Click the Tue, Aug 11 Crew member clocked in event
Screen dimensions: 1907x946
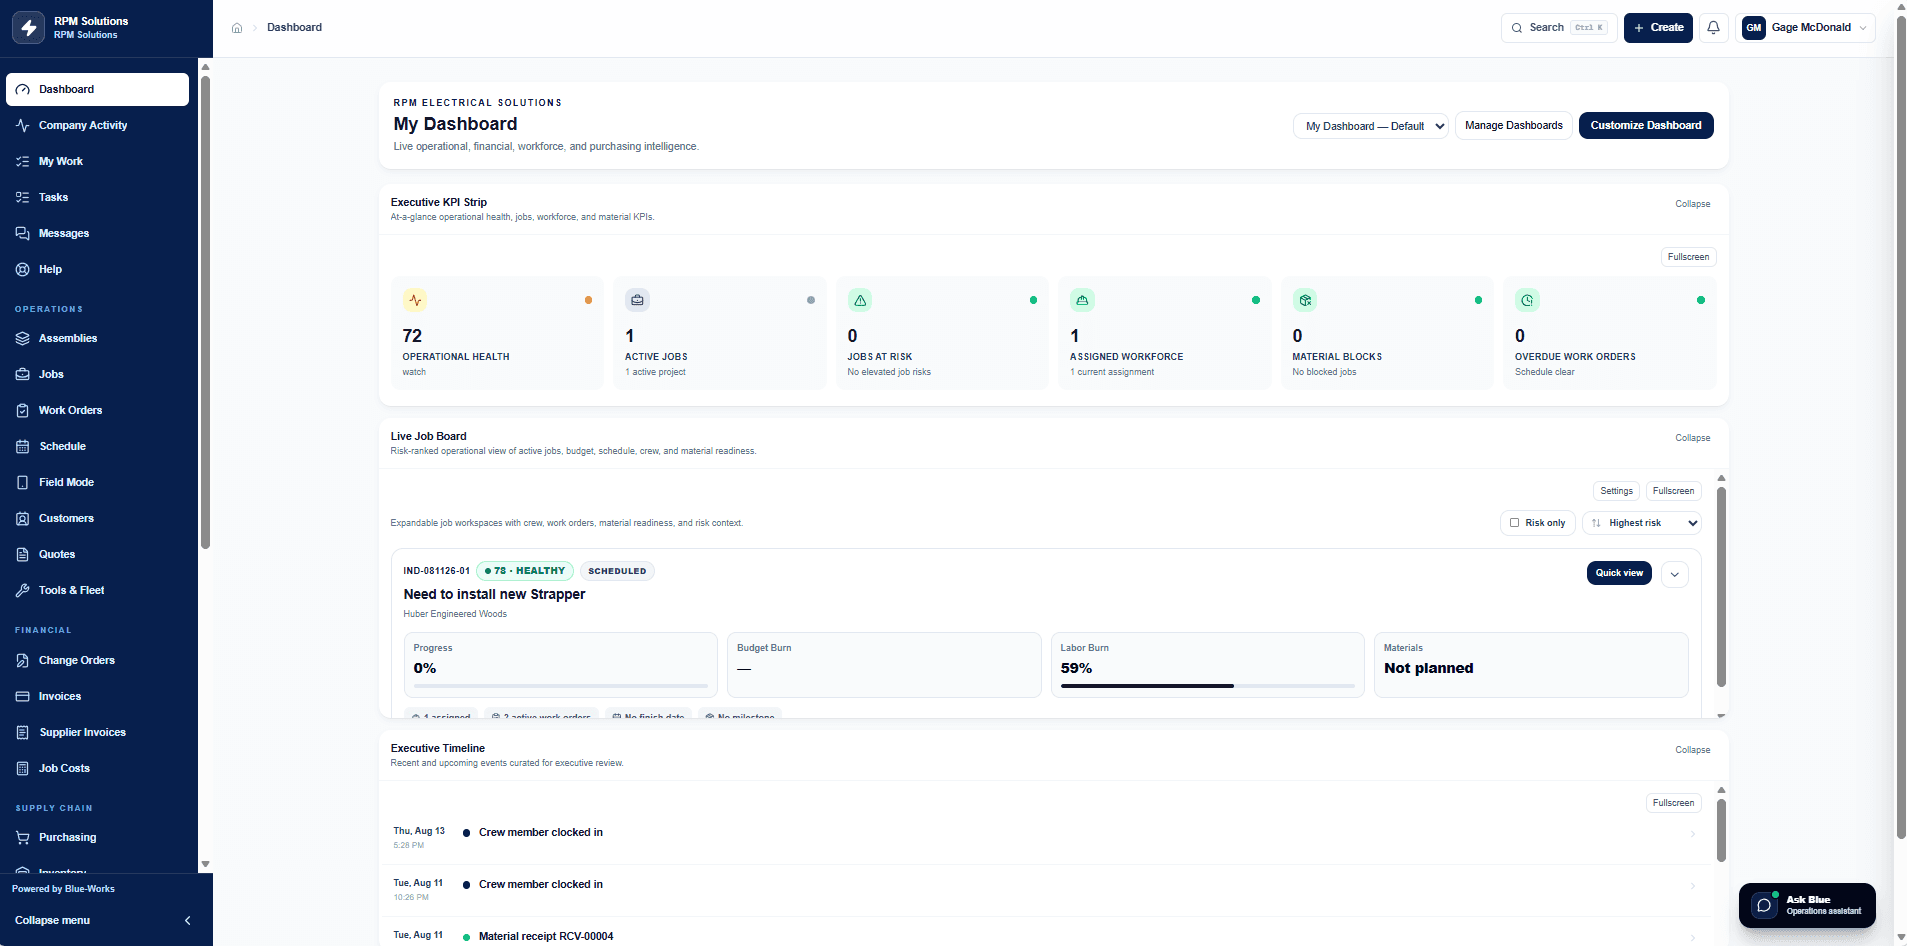[x=541, y=885]
